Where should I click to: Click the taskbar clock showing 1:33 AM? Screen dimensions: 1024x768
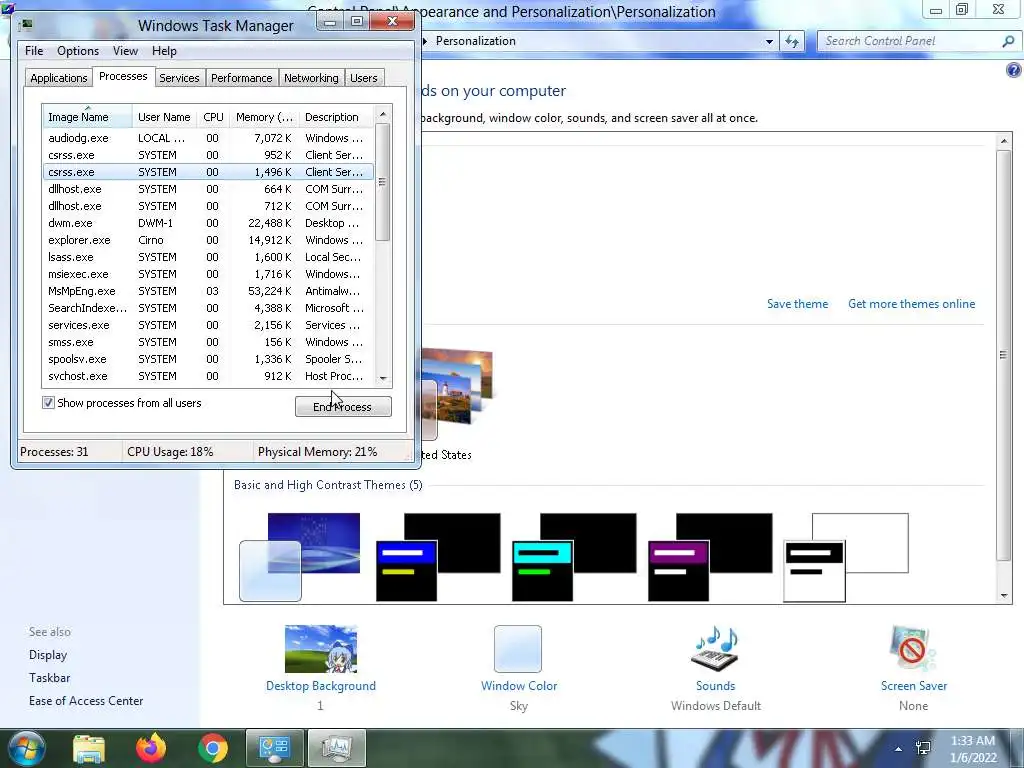pos(973,749)
